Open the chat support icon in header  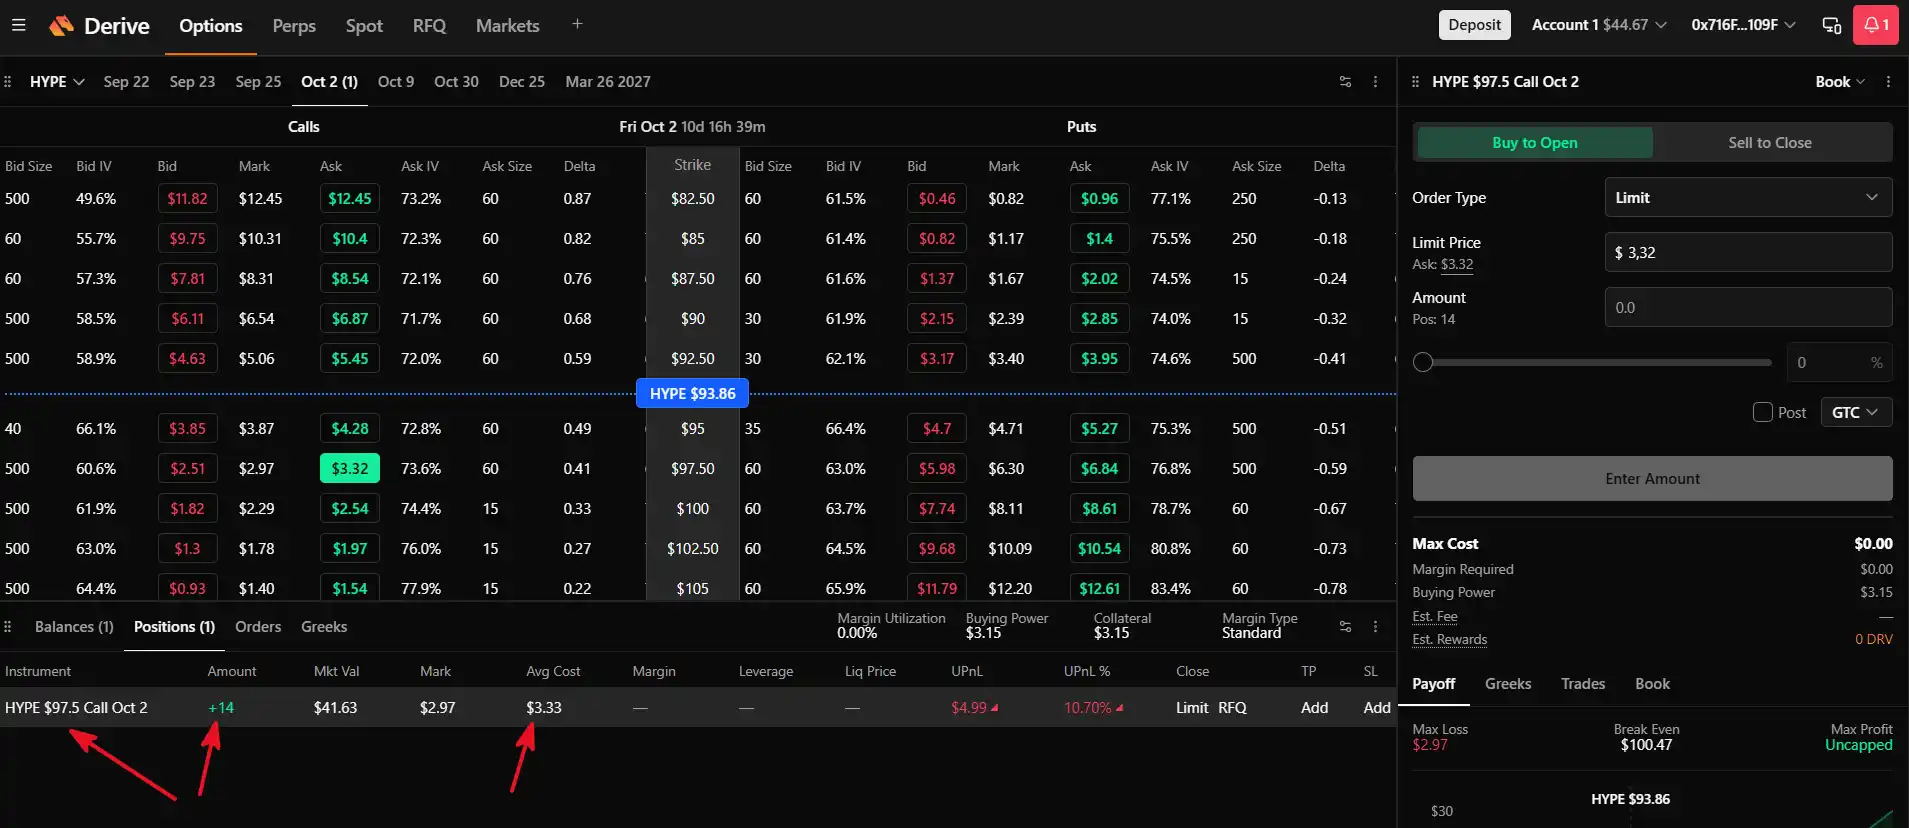click(x=1832, y=25)
